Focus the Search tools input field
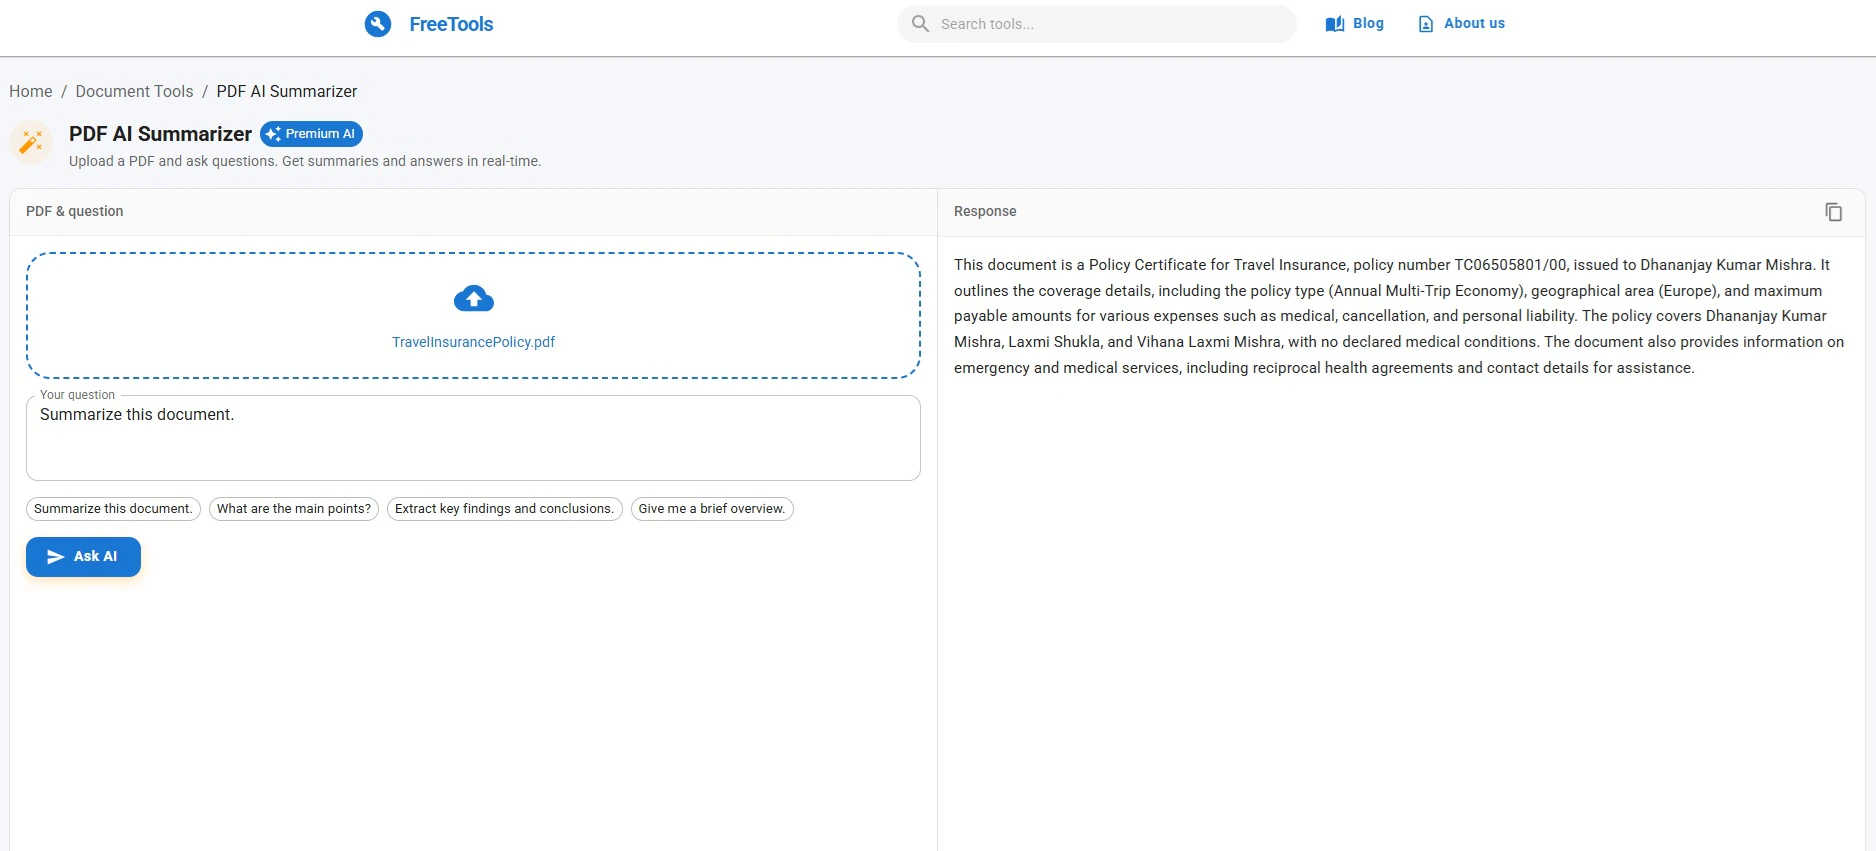The image size is (1876, 851). [1110, 24]
